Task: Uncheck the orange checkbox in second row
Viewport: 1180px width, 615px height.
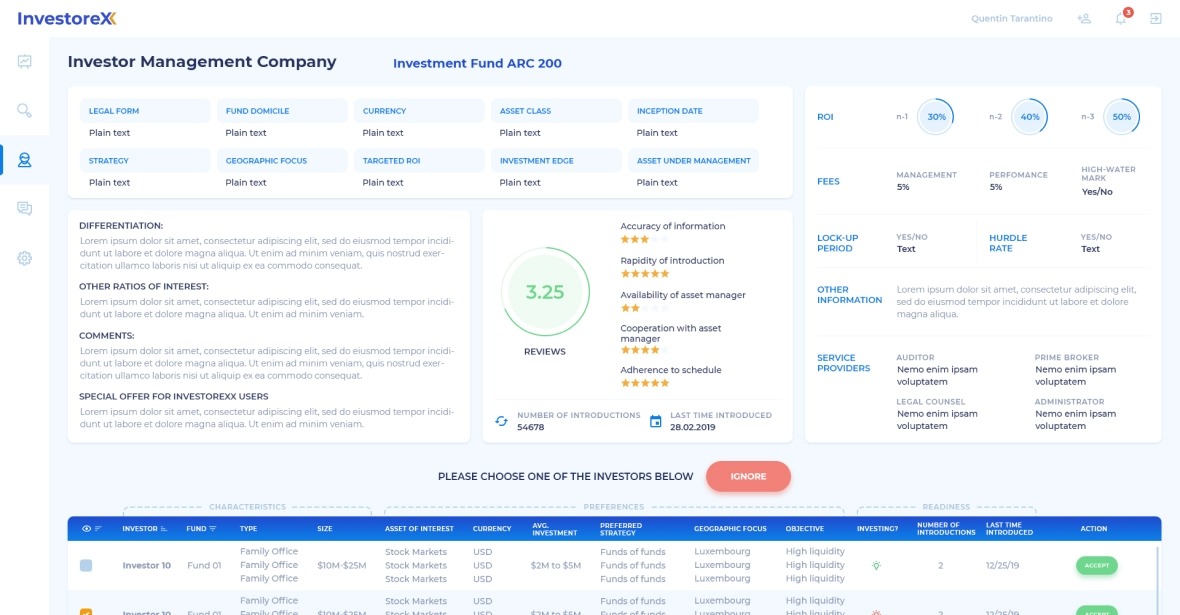Action: click(x=86, y=611)
